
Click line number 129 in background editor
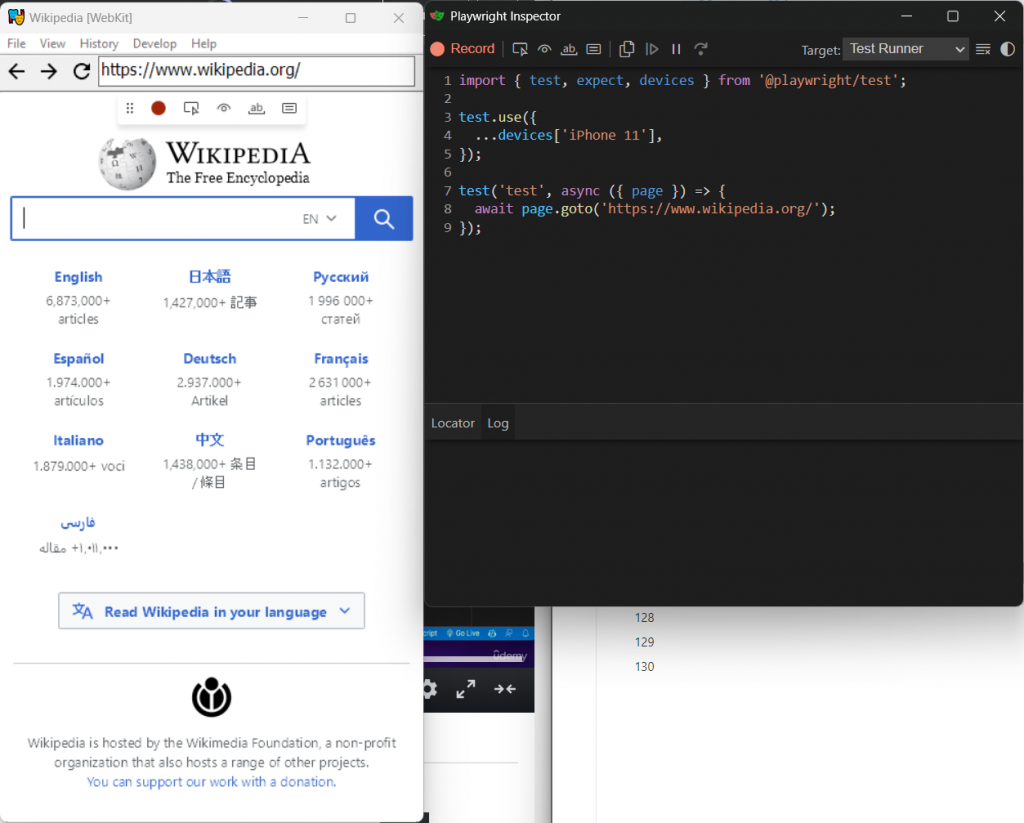pyautogui.click(x=644, y=642)
